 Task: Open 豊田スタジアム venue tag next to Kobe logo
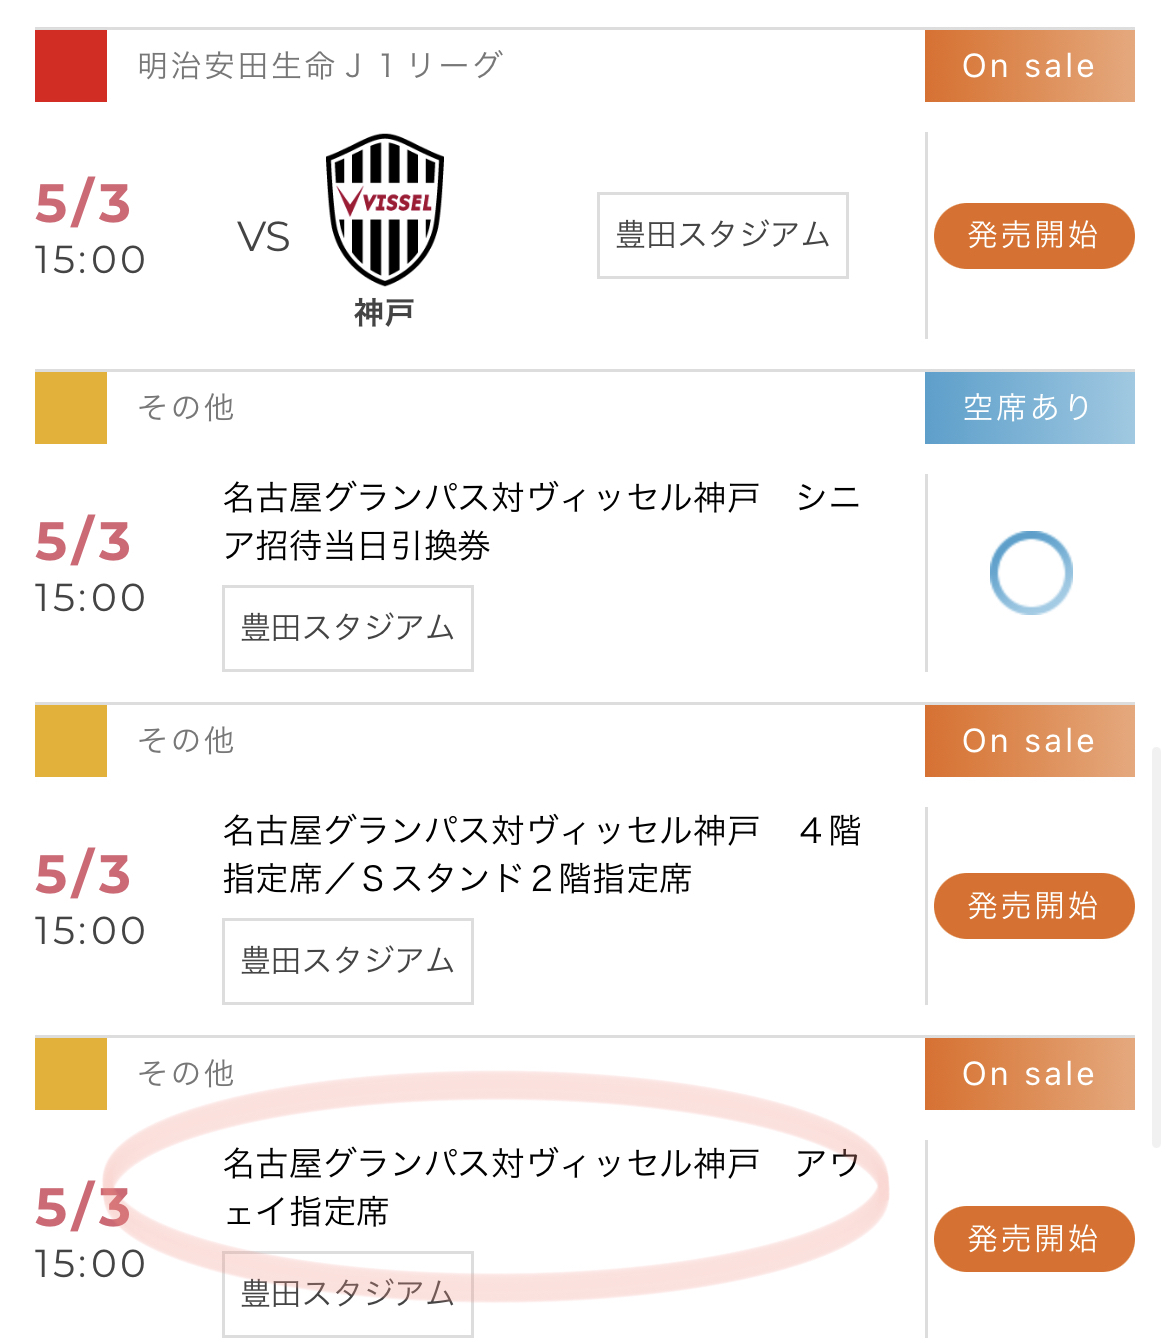722,236
